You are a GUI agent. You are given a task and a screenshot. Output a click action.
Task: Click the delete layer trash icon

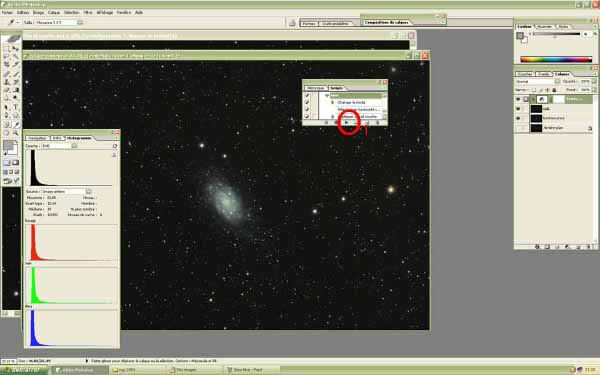point(589,247)
